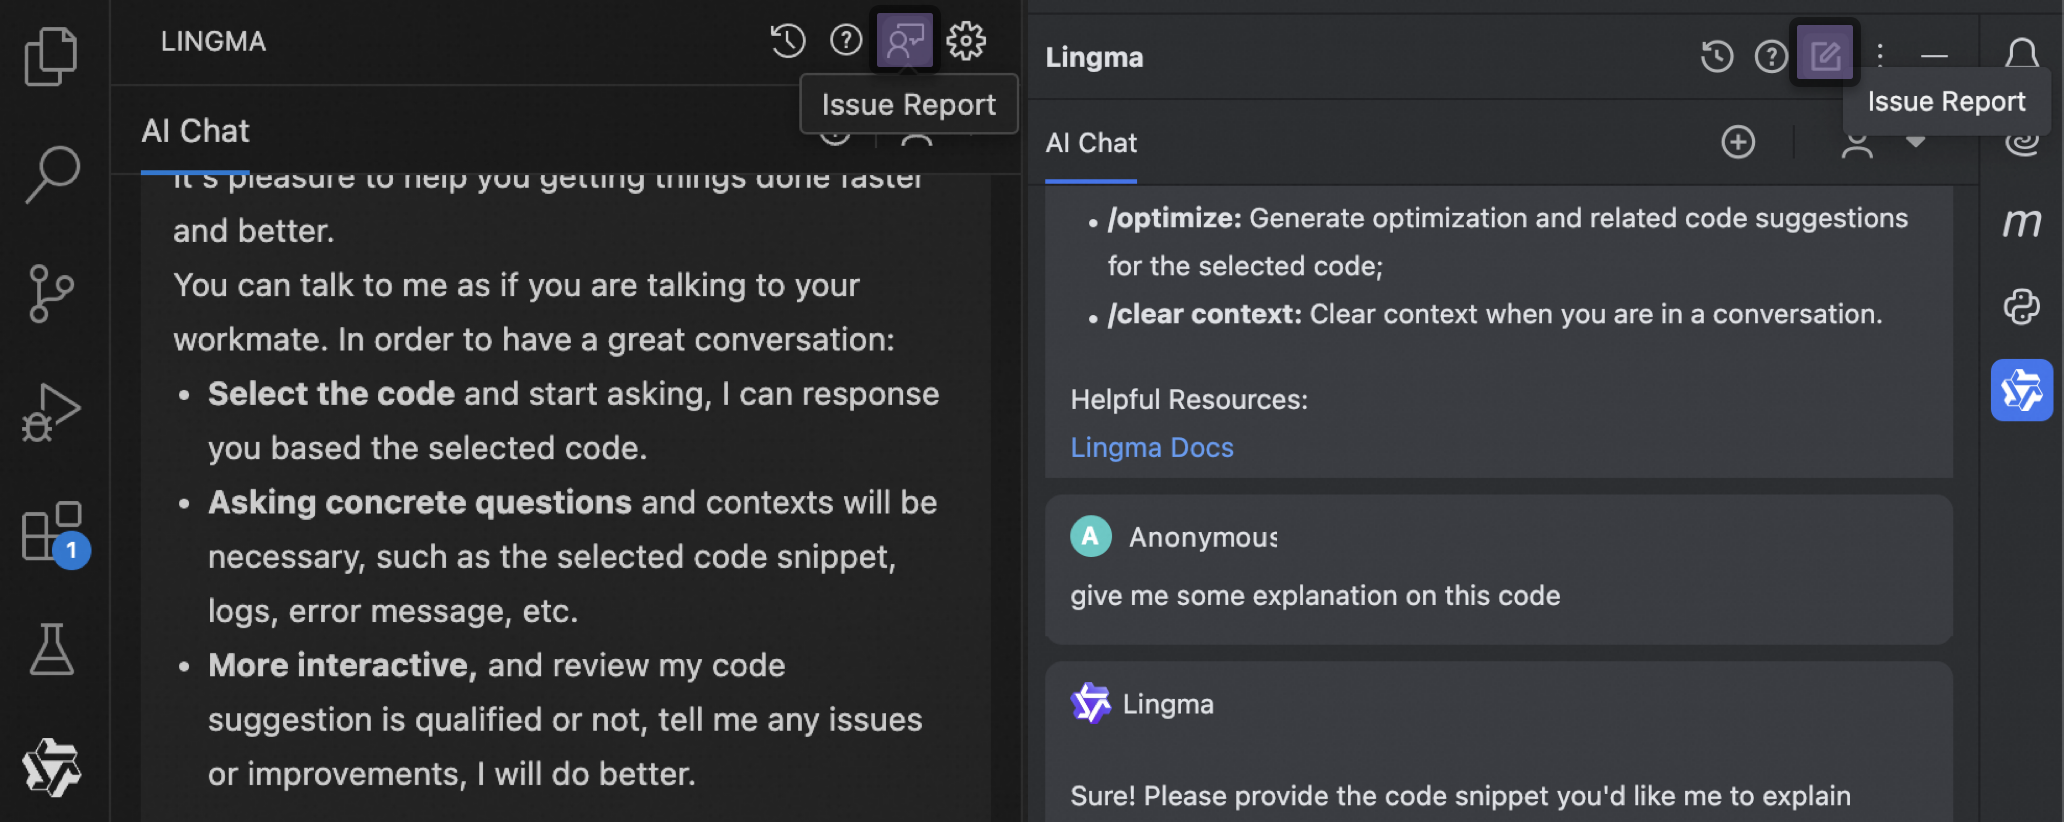Viewport: 2064px width, 822px height.
Task: Click the '/clear context:' command text
Action: pyautogui.click(x=1204, y=314)
